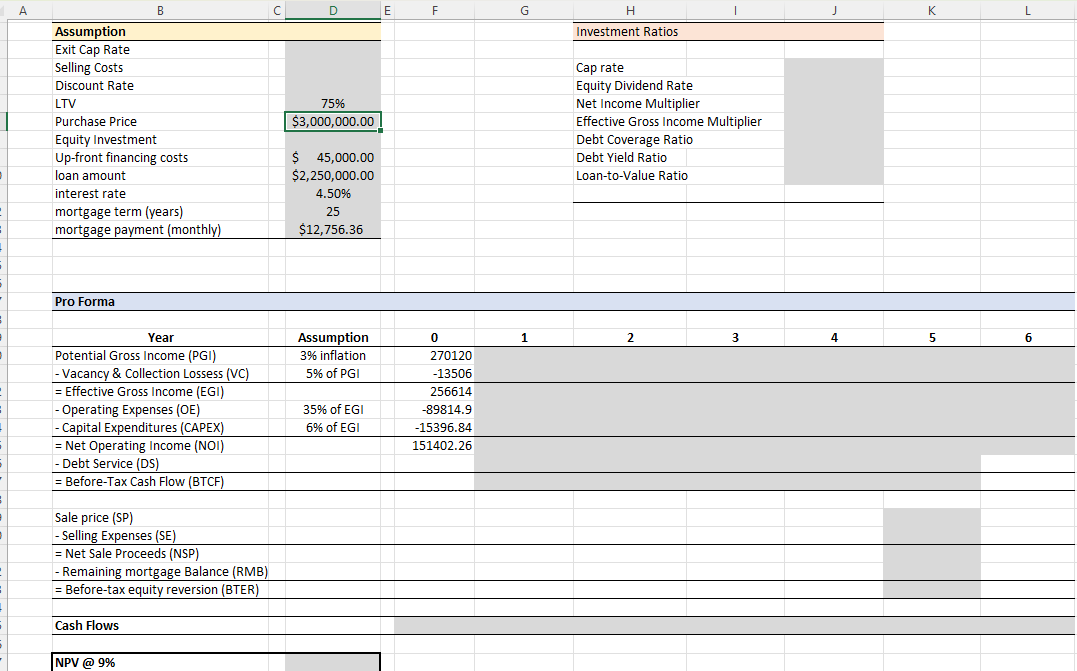The height and width of the screenshot is (671, 1077).
Task: Click the empty Cap rate value cell
Action: 834,67
